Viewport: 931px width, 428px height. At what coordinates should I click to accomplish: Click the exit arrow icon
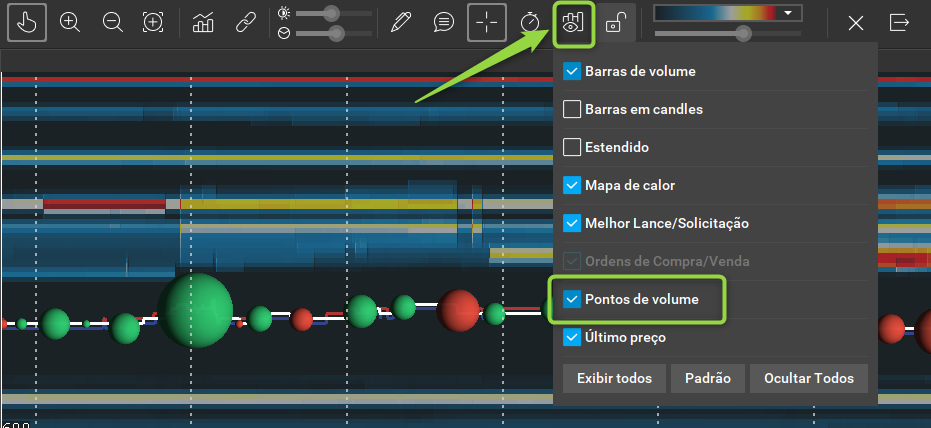click(899, 23)
